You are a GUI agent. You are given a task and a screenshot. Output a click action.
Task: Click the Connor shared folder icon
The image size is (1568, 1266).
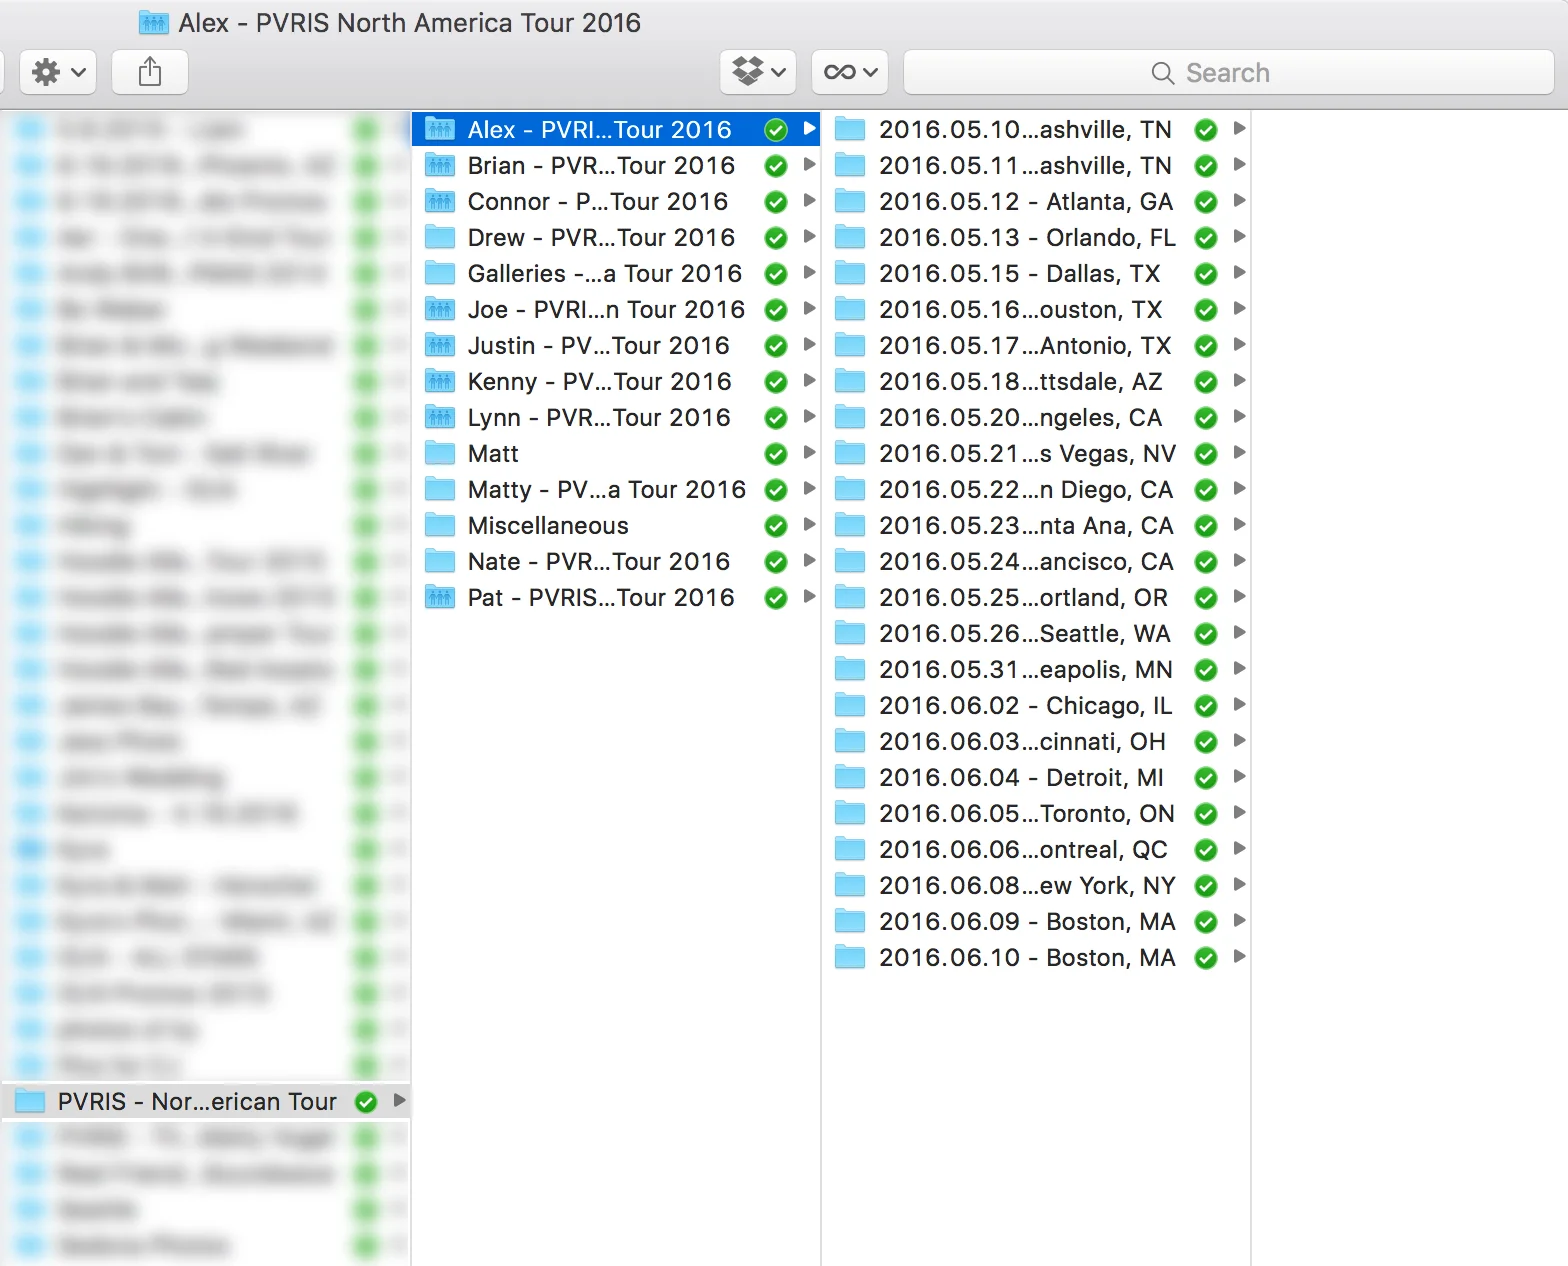pos(440,201)
